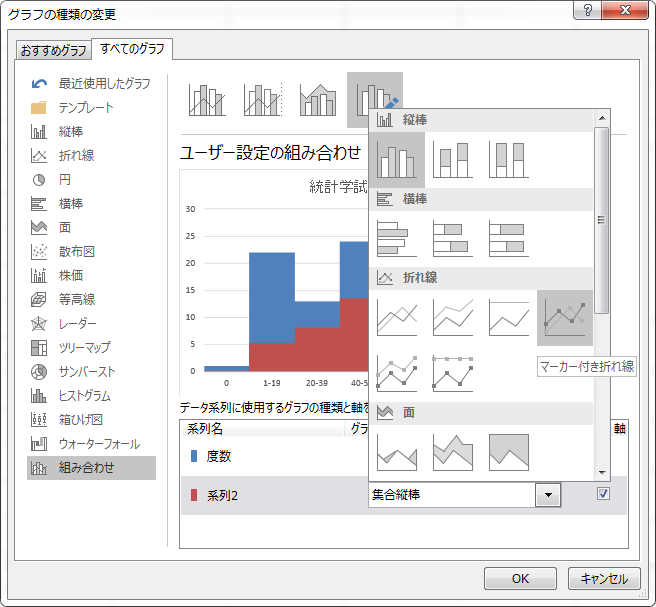656x607 pixels.
Task: Open the 株価 chart category
Action: click(x=91, y=275)
